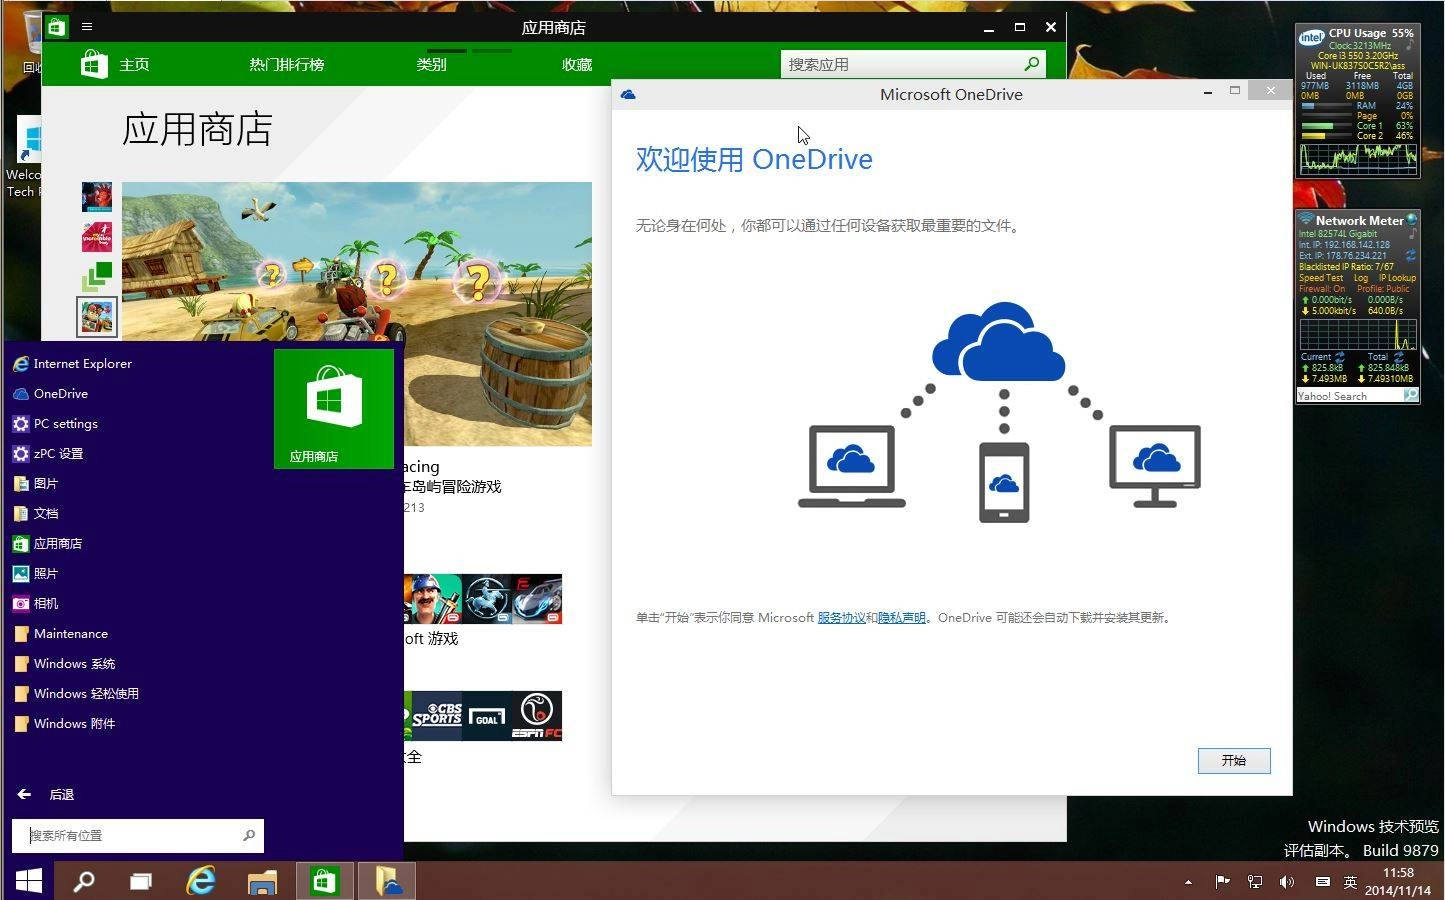The height and width of the screenshot is (900, 1445).
Task: Open File Explorer from the taskbar
Action: (x=262, y=881)
